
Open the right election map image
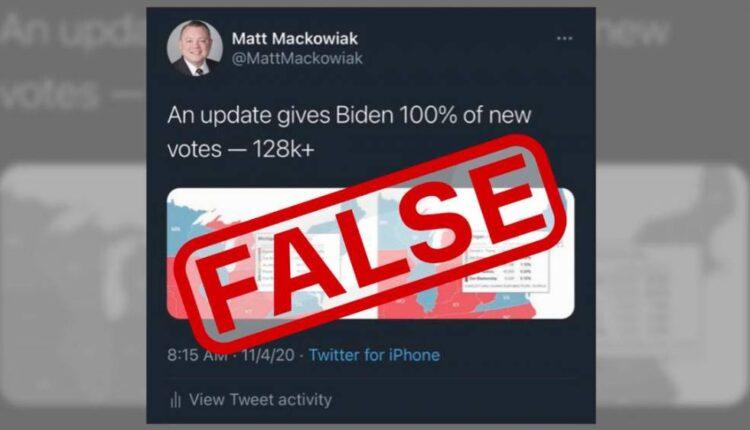click(x=476, y=254)
